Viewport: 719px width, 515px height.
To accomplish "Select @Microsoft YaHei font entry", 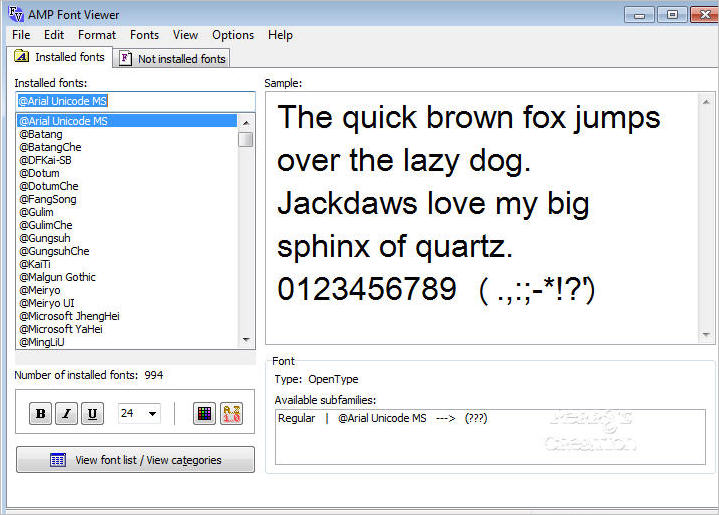I will 61,329.
